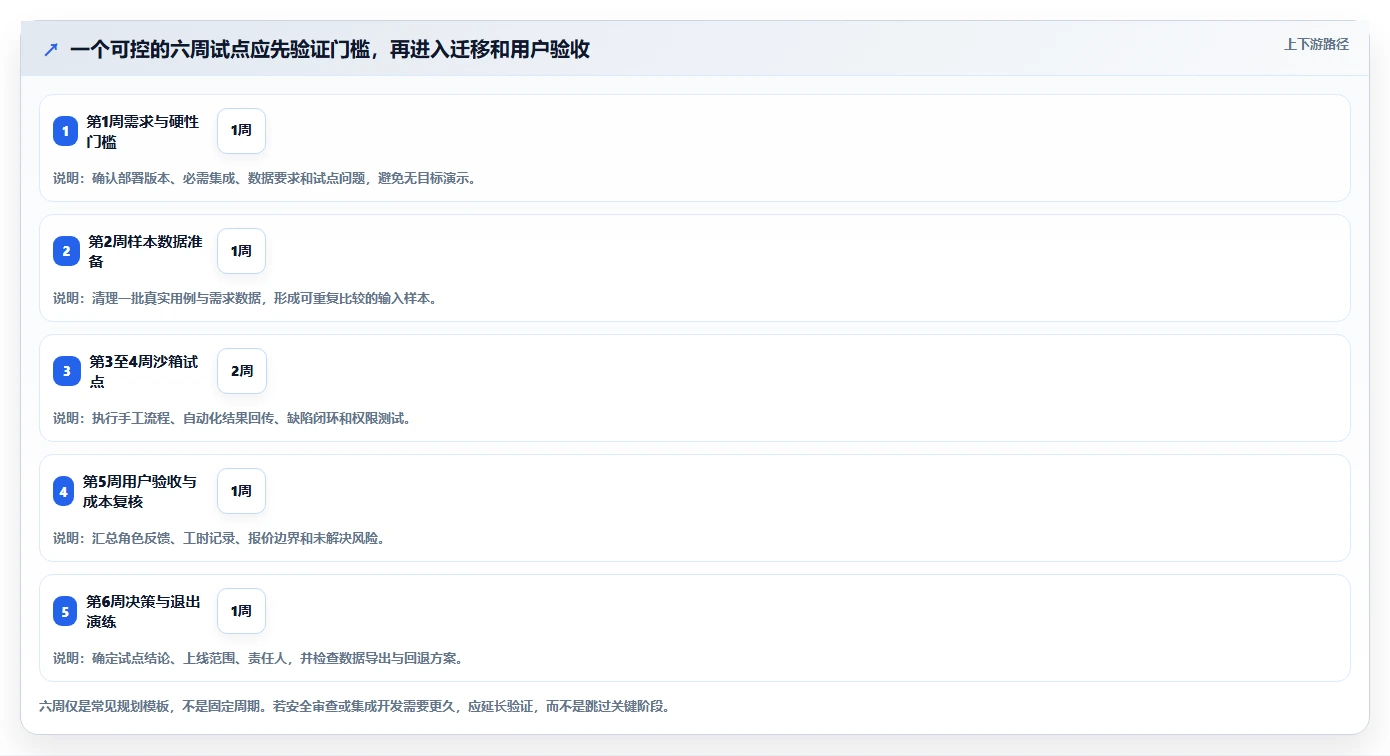
Task: Click the 1周 badge for 第2周样本数据准备
Action: (241, 251)
